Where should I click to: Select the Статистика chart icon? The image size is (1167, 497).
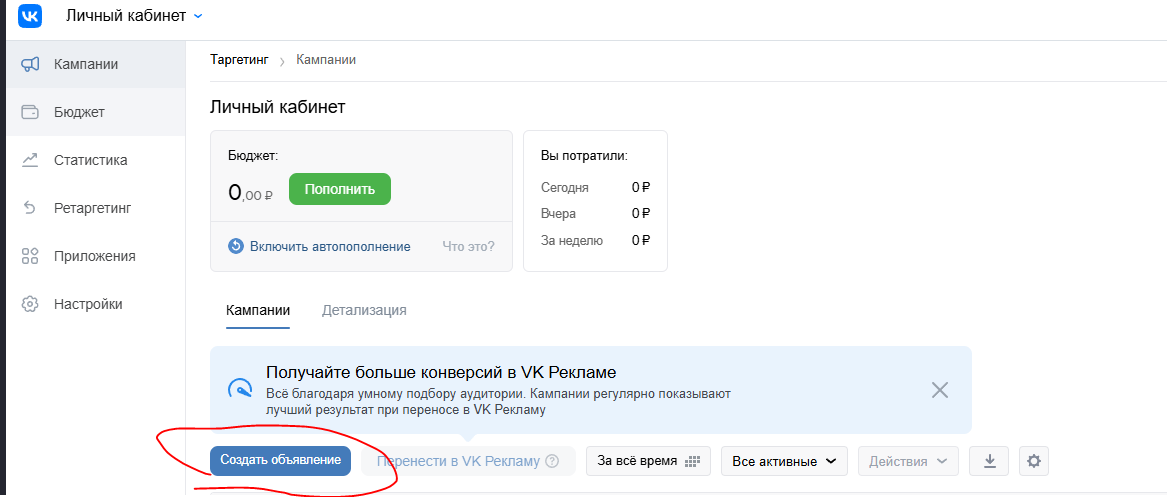pyautogui.click(x=30, y=160)
